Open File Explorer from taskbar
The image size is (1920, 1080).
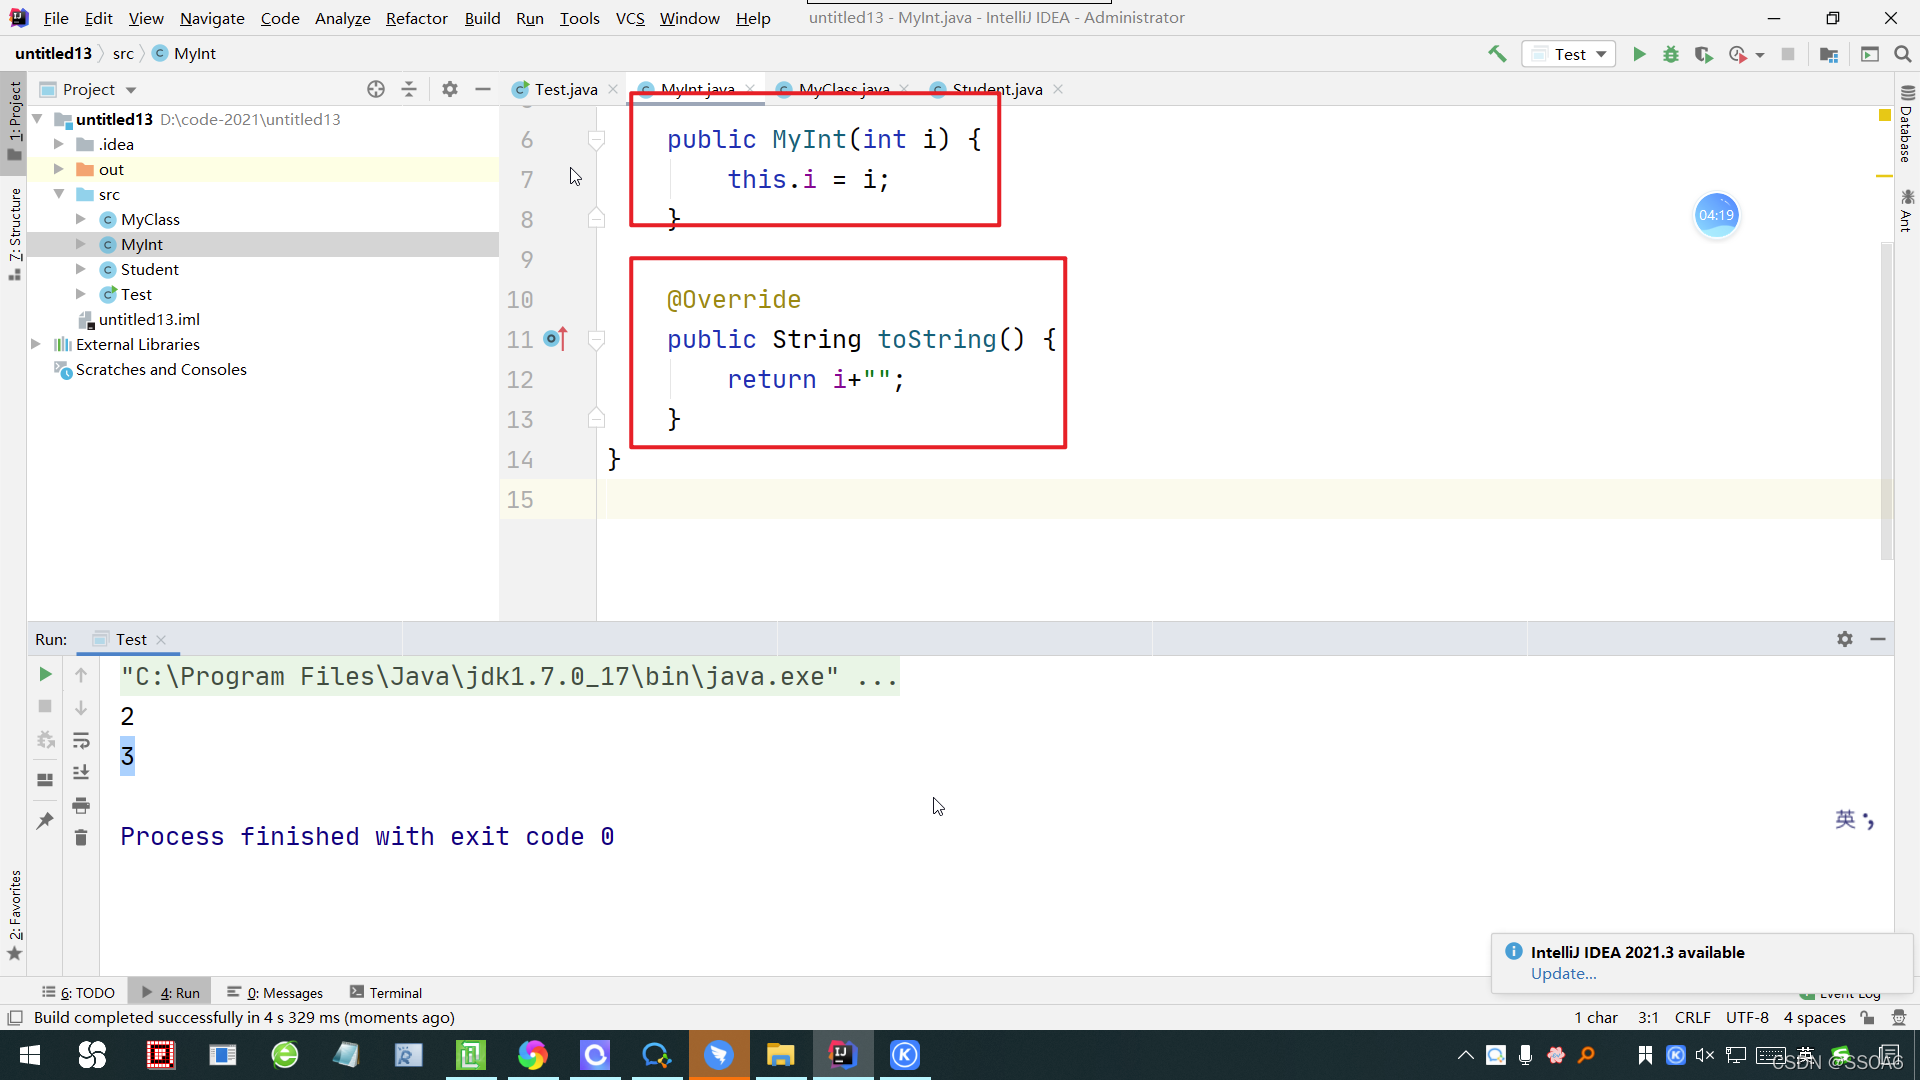pos(780,1055)
